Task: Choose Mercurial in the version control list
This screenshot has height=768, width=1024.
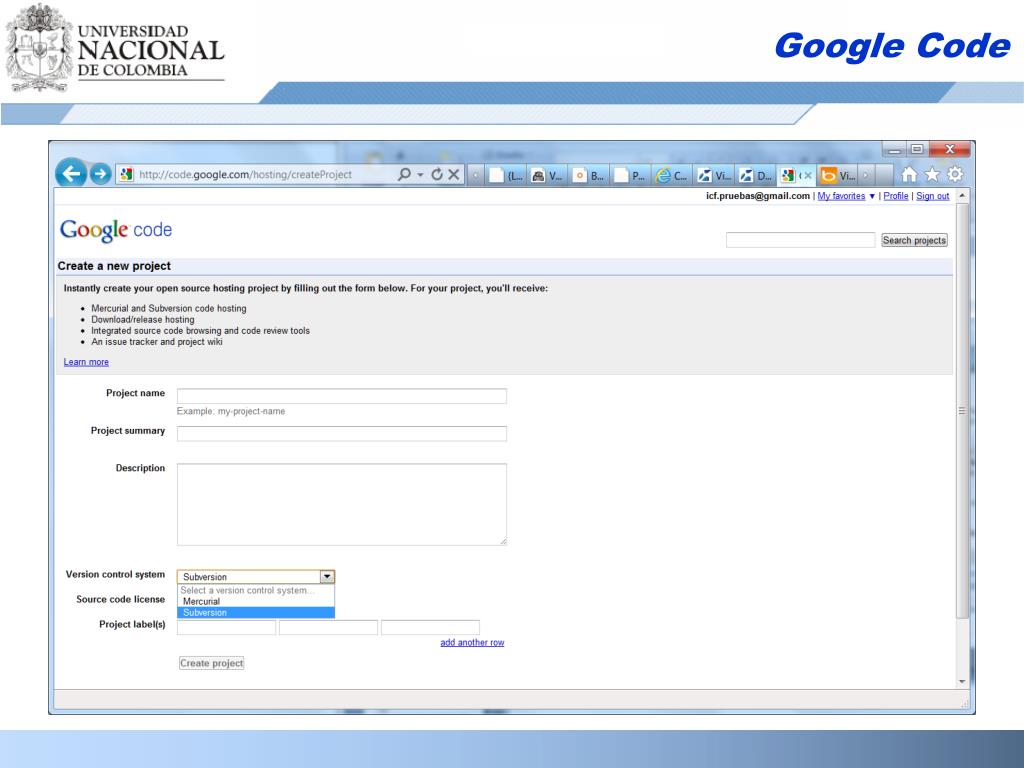Action: click(x=256, y=601)
